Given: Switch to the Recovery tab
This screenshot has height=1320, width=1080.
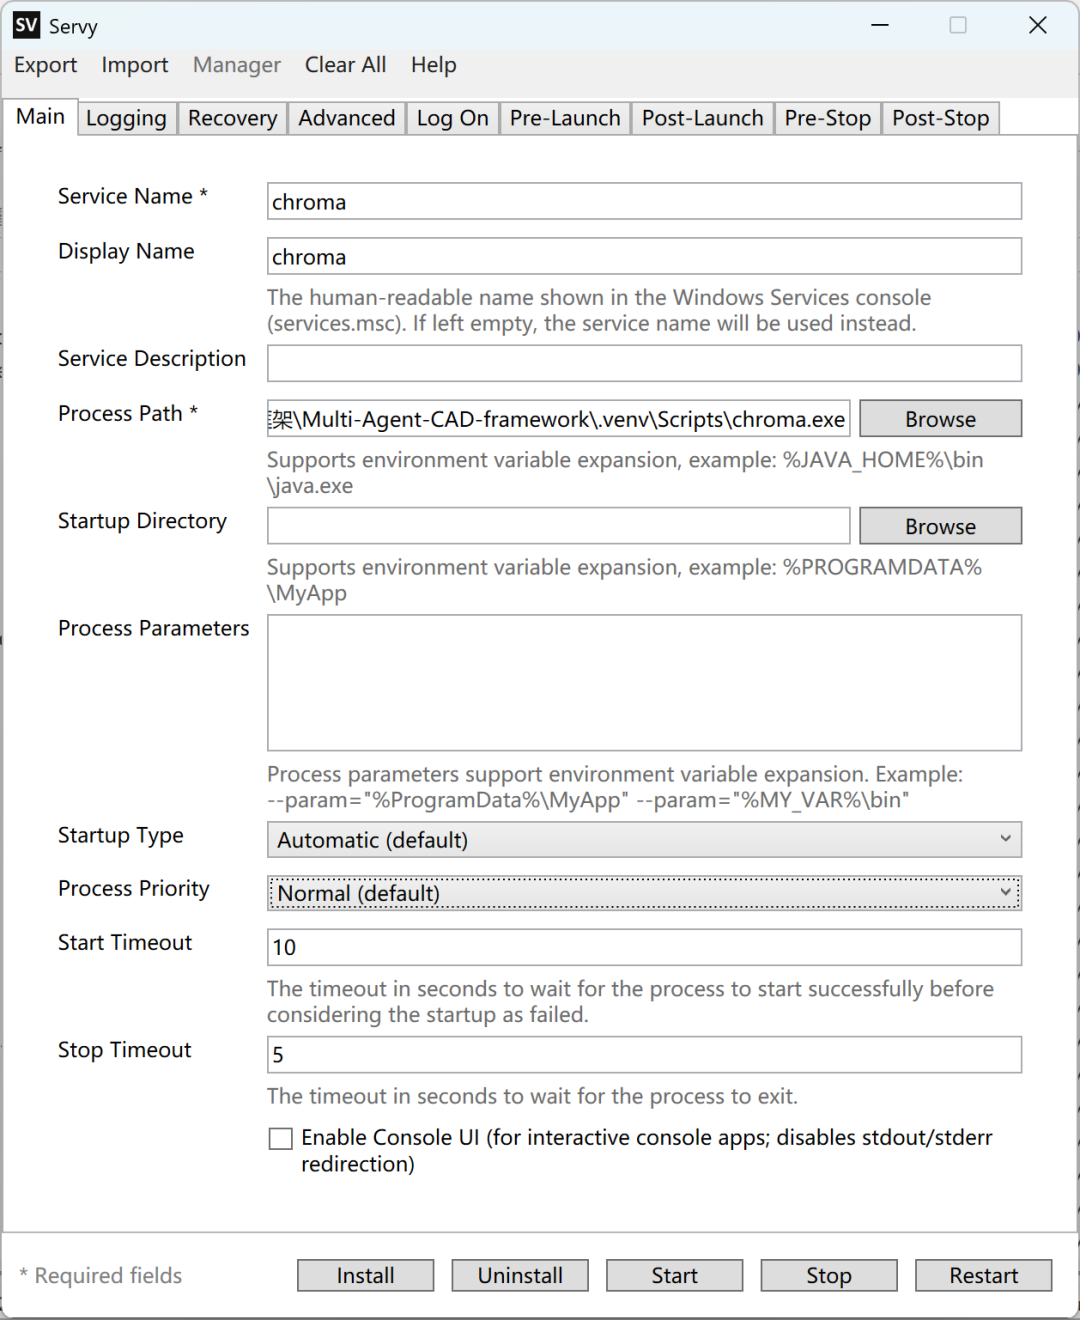Looking at the screenshot, I should click(233, 118).
